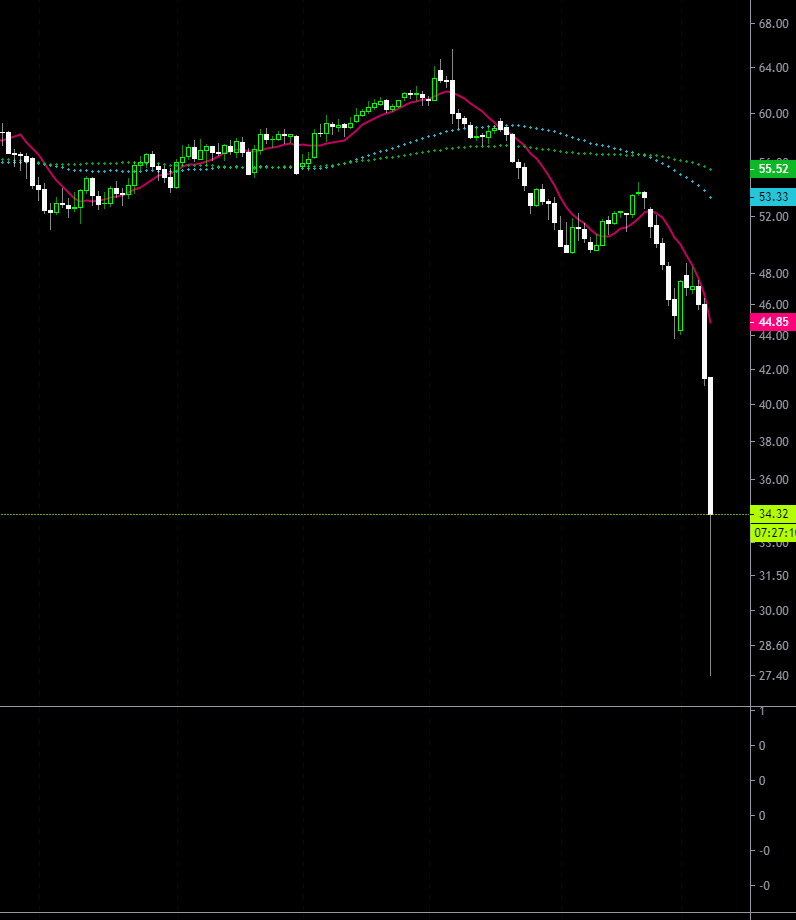Viewport: 796px width, 920px height.
Task: Click the 64.00 price axis label
Action: (x=773, y=68)
